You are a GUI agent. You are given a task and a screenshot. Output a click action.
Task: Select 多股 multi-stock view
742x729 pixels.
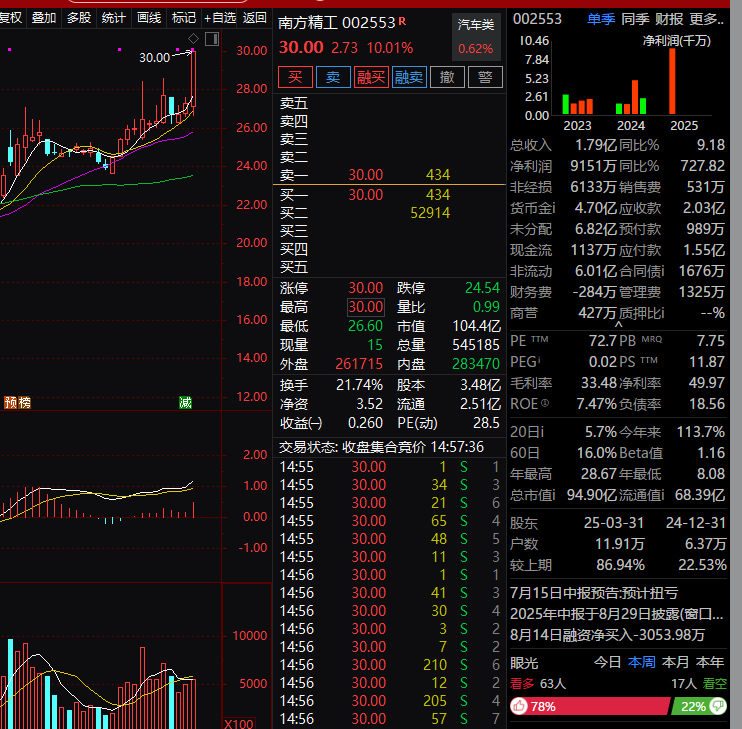(79, 18)
